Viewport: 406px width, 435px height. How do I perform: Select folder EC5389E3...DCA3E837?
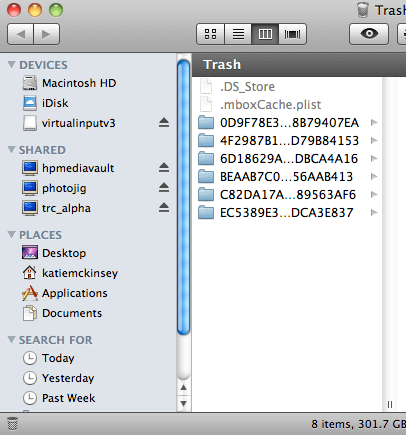pos(276,213)
